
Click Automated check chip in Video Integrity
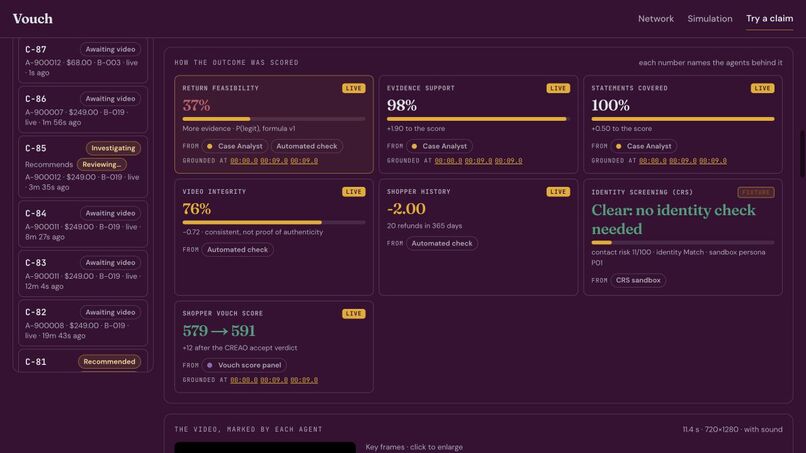tap(237, 249)
